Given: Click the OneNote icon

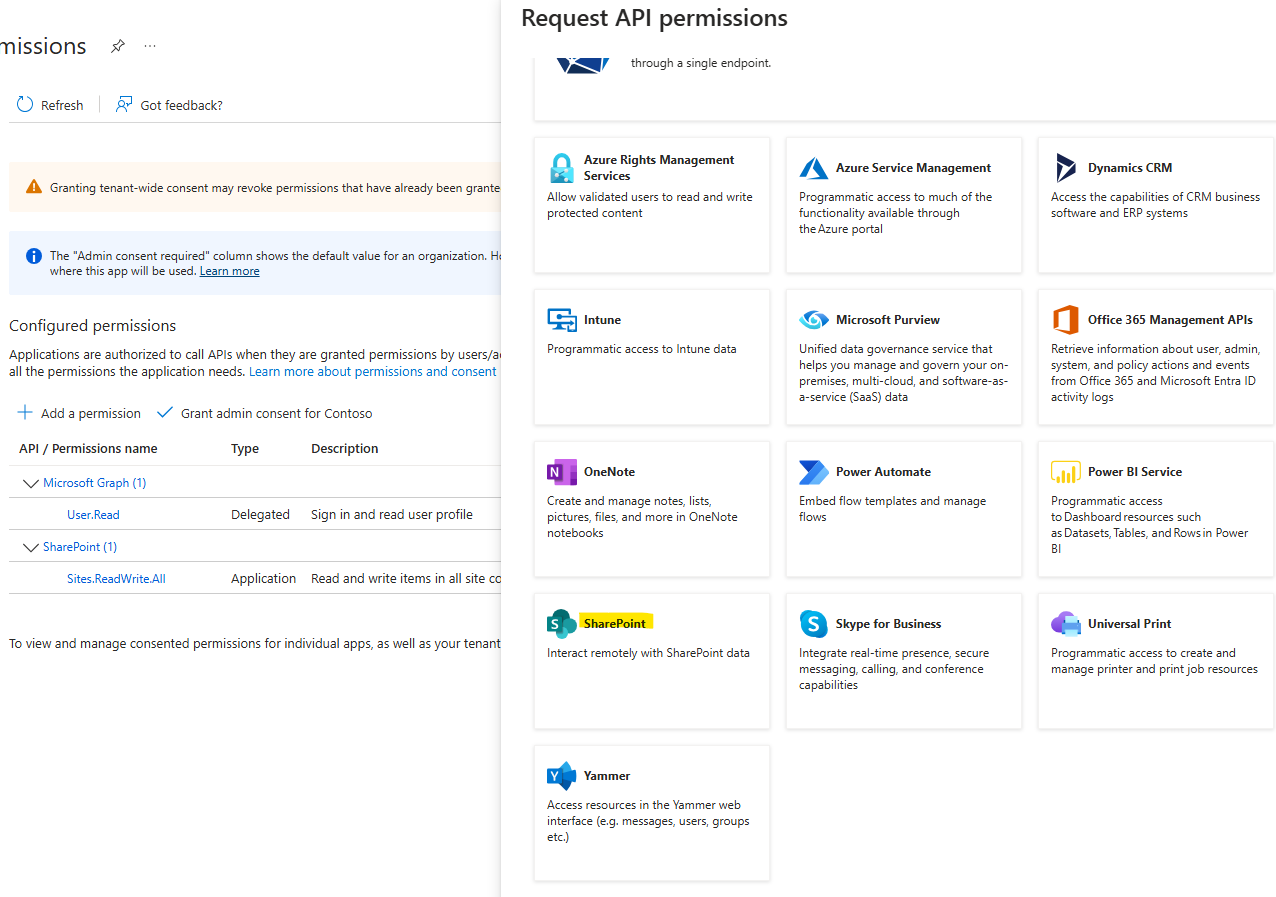Looking at the screenshot, I should [562, 472].
